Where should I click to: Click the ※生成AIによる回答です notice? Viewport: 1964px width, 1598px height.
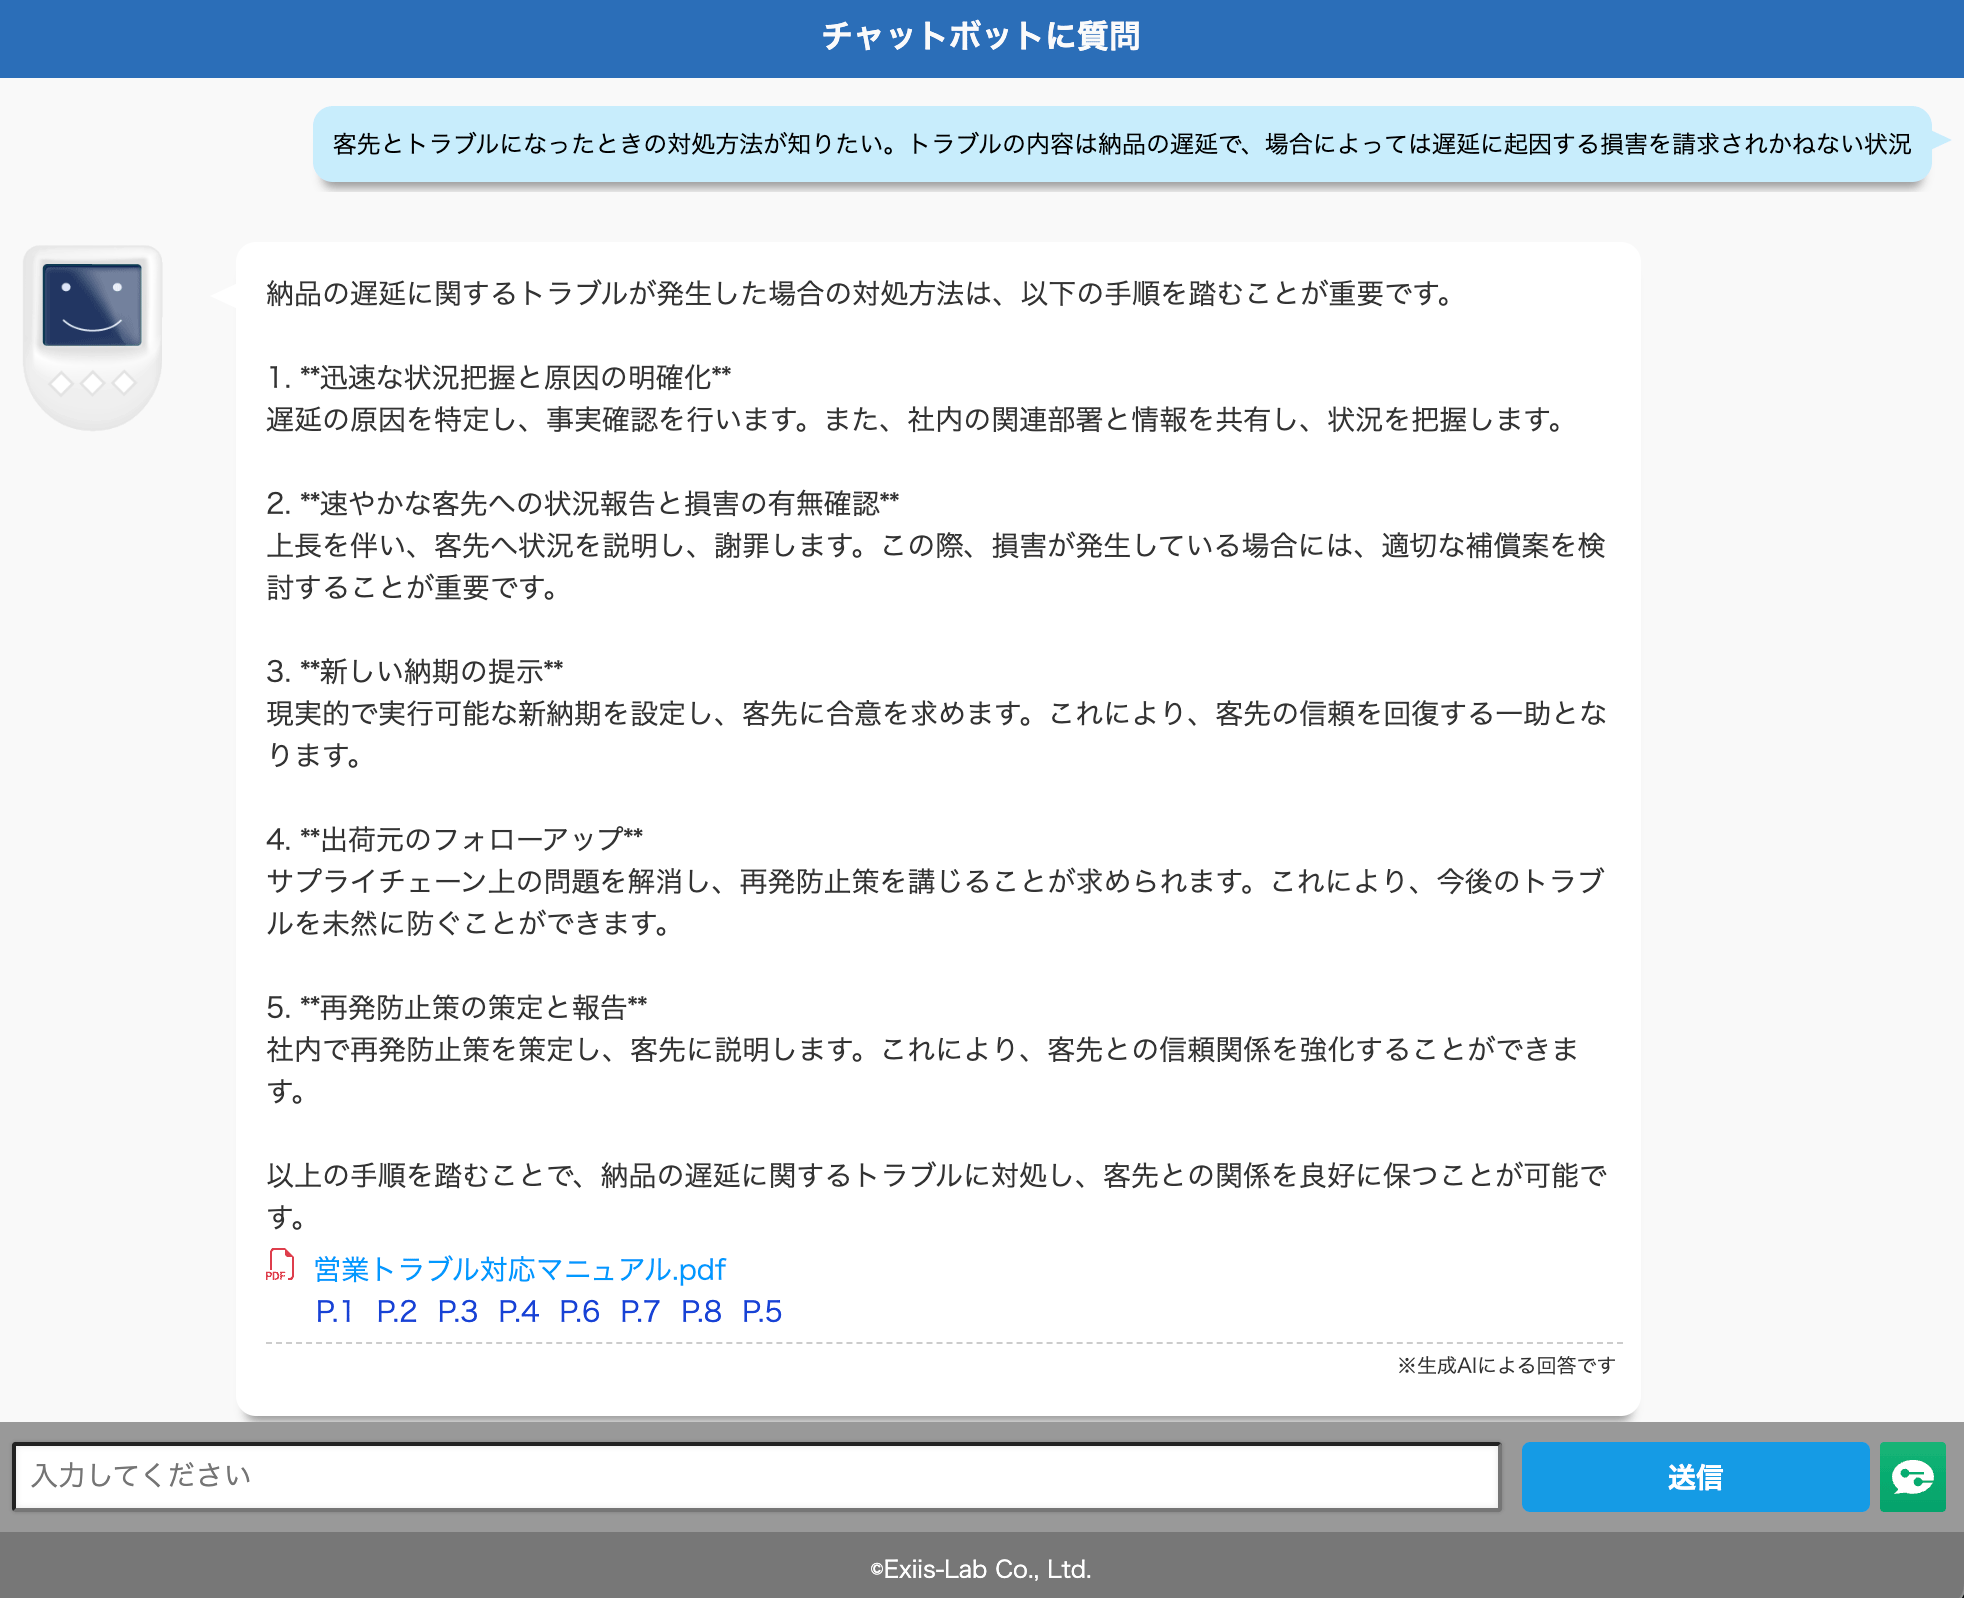(1505, 1365)
